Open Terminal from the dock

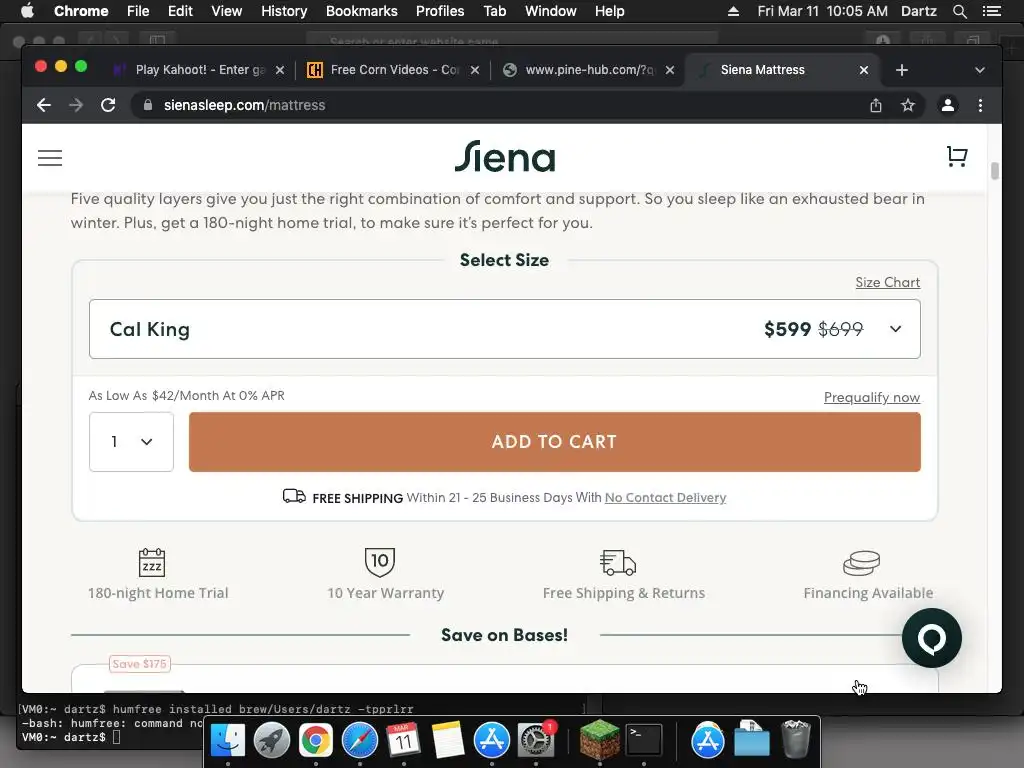644,741
